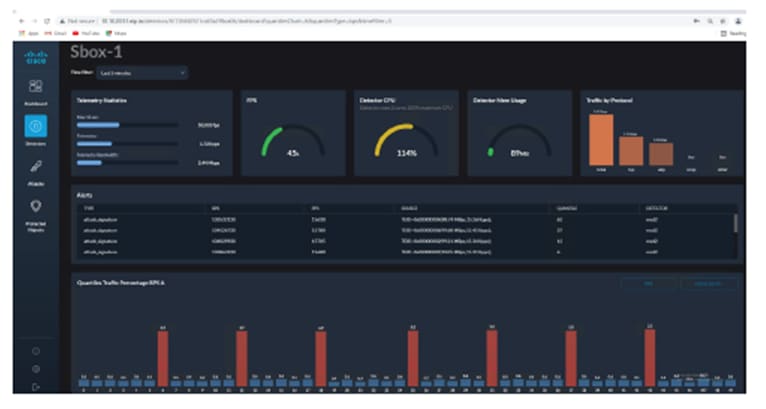This screenshot has width=766, height=409.
Task: Open the Time filter dropdown
Action: 142,73
